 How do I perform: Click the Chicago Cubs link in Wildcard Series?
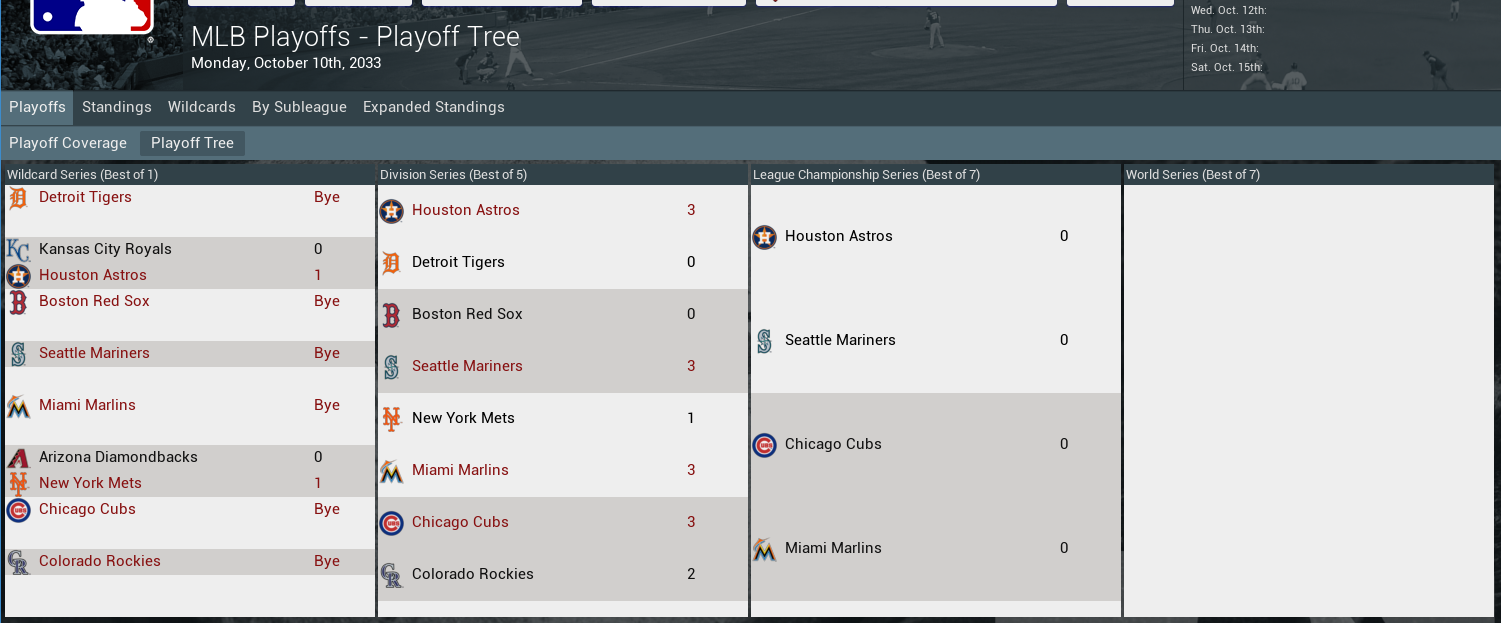coord(87,509)
